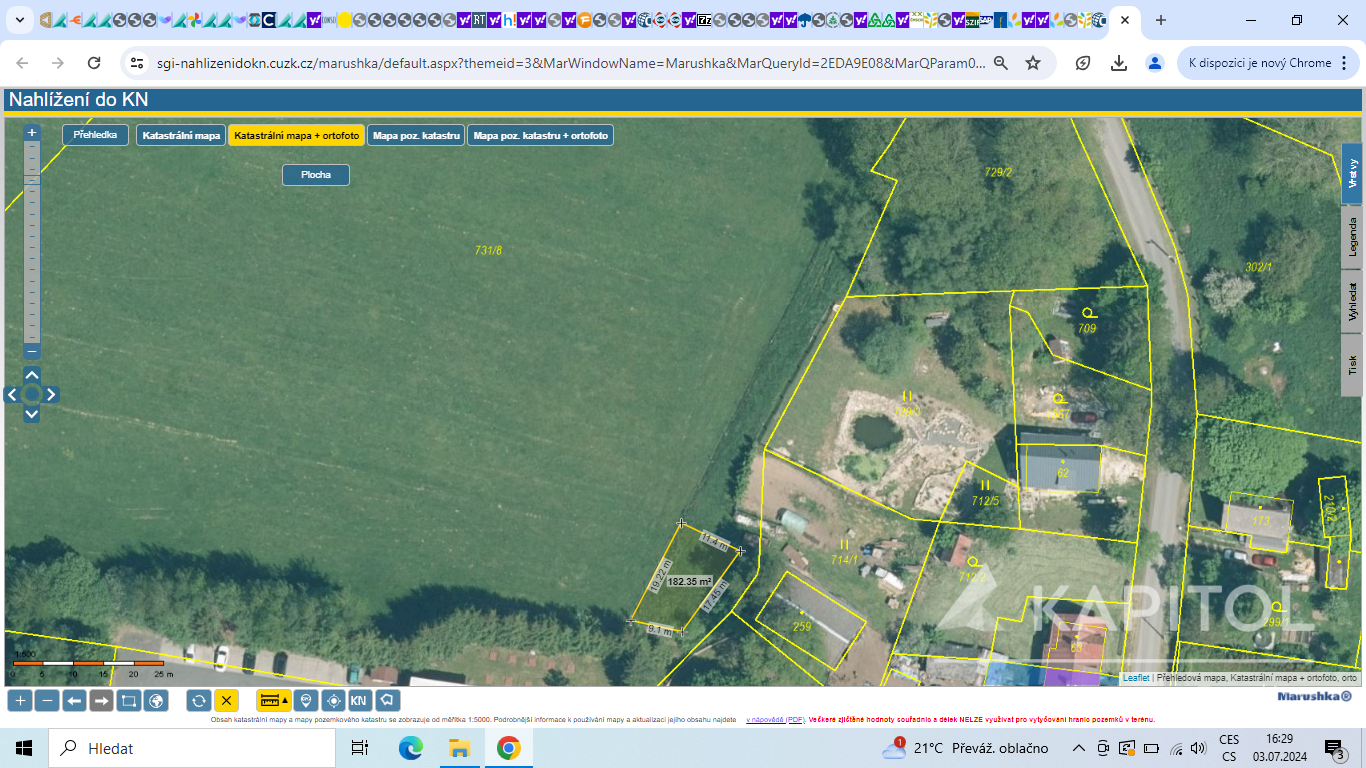Click the locate-position crosshair icon
Viewport: 1366px width, 768px height.
pos(333,701)
